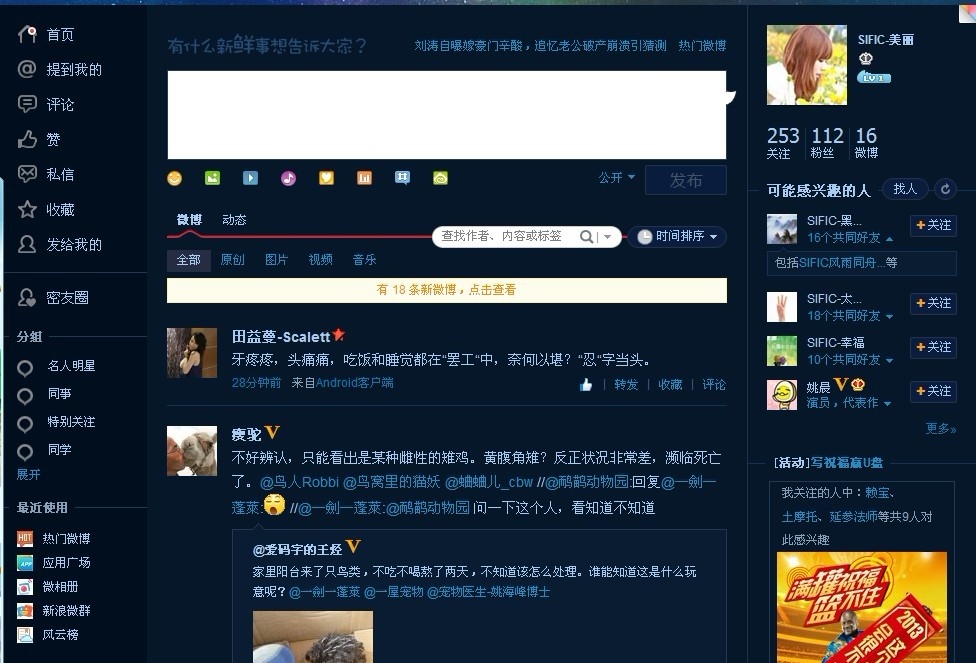The height and width of the screenshot is (663, 976).
Task: Select the 原创 filter tab
Action: point(232,259)
